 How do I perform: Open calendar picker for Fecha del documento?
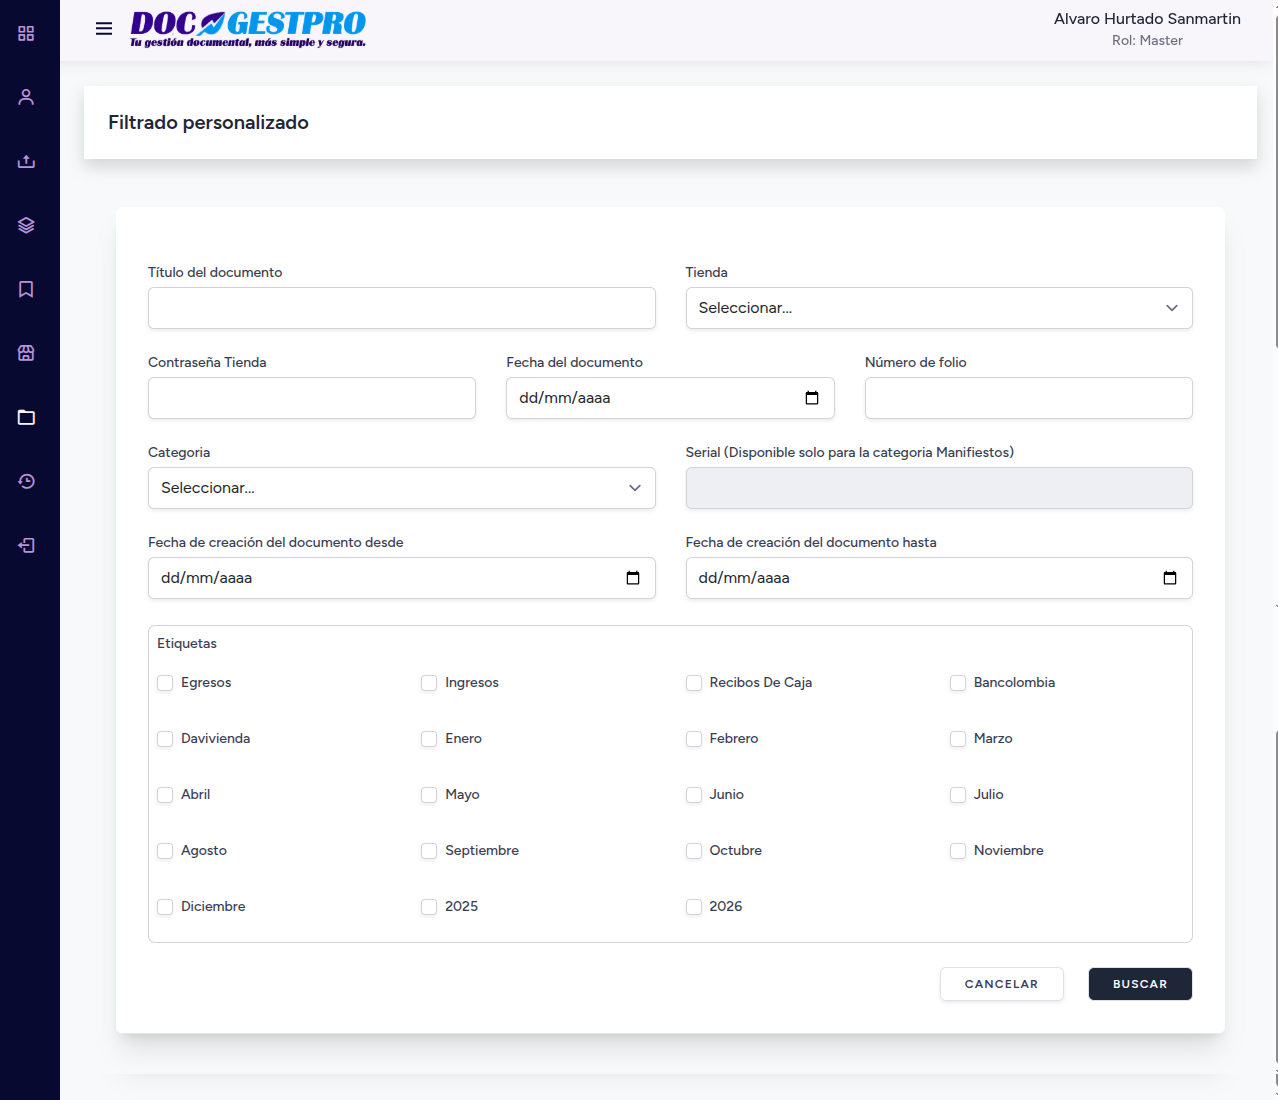(x=812, y=398)
